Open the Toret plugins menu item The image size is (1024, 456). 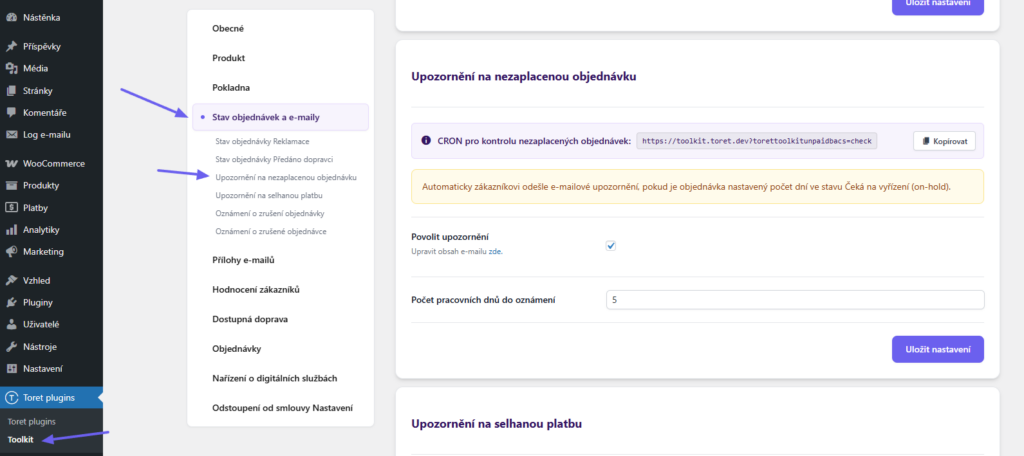(51, 397)
